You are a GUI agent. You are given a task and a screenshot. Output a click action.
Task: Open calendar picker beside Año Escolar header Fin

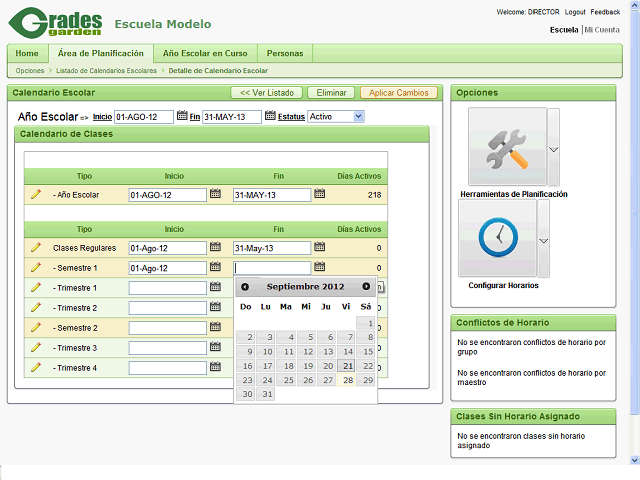pos(270,116)
